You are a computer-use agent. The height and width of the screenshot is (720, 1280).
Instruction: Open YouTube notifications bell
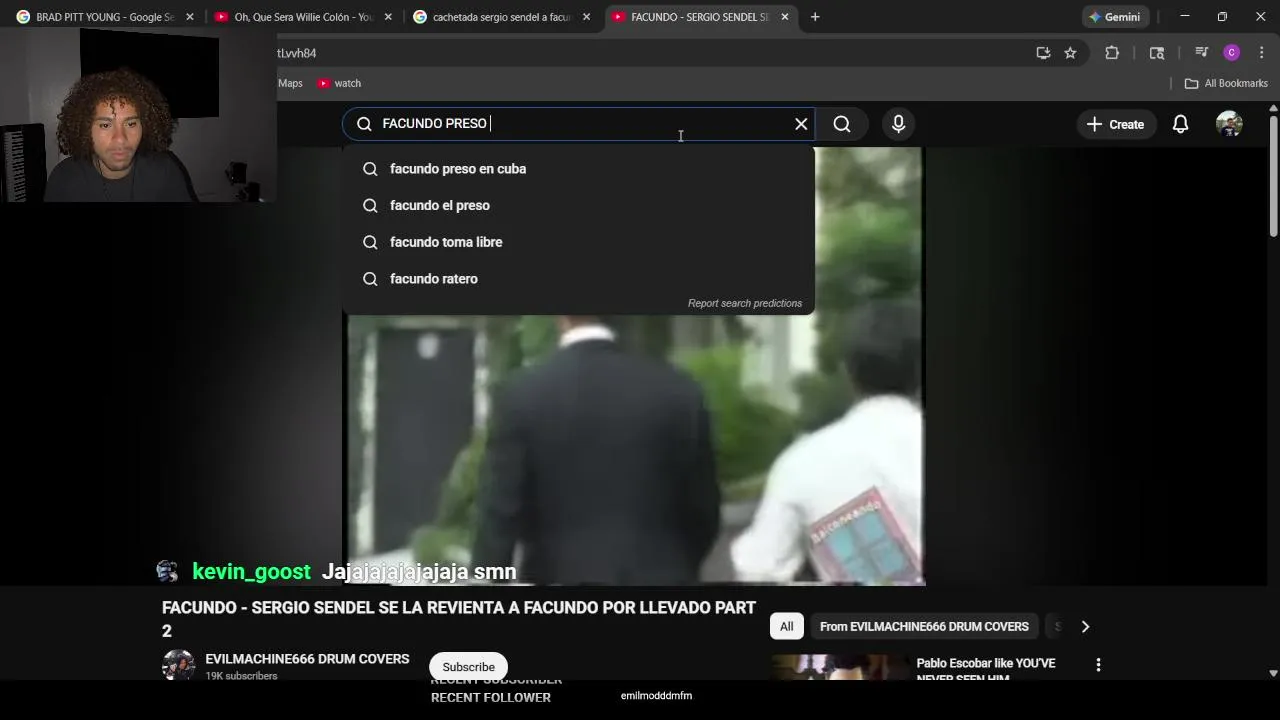click(1180, 124)
